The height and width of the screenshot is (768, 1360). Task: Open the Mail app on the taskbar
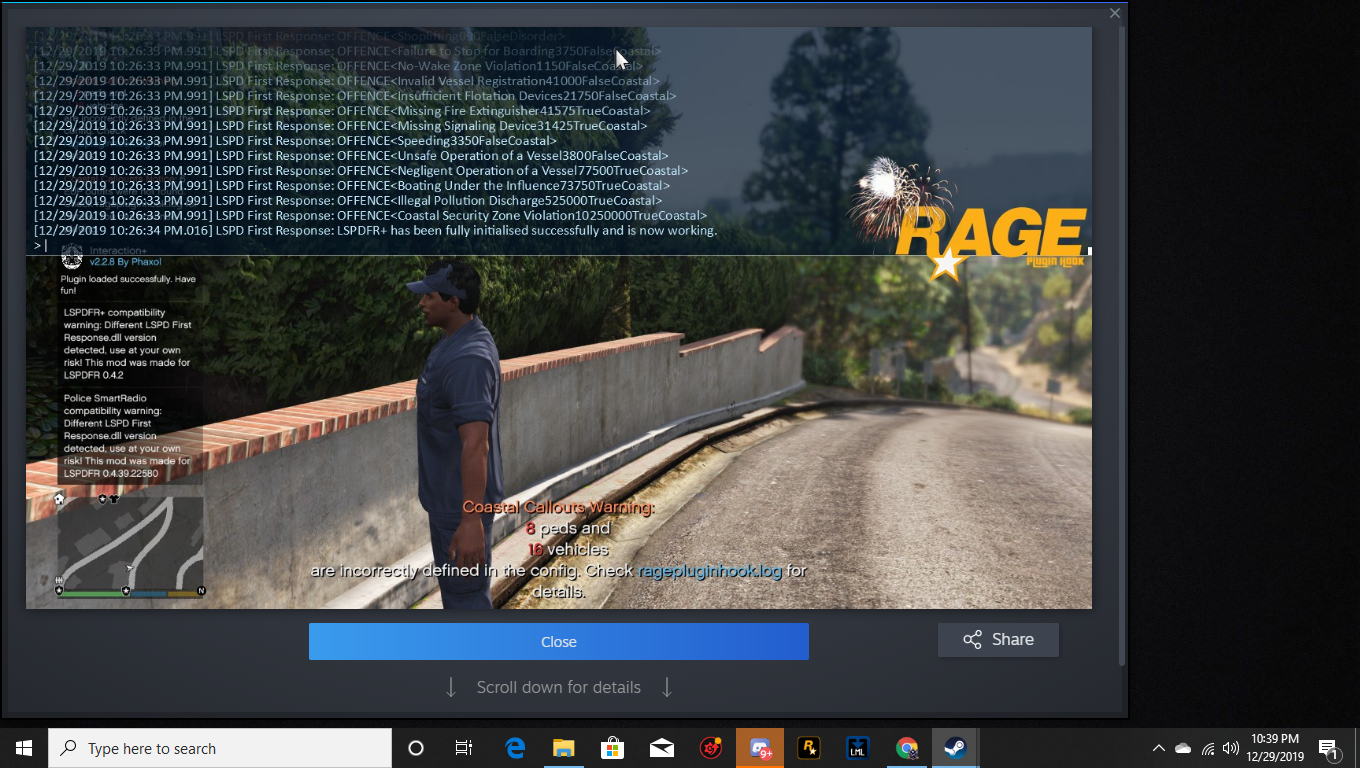click(662, 748)
